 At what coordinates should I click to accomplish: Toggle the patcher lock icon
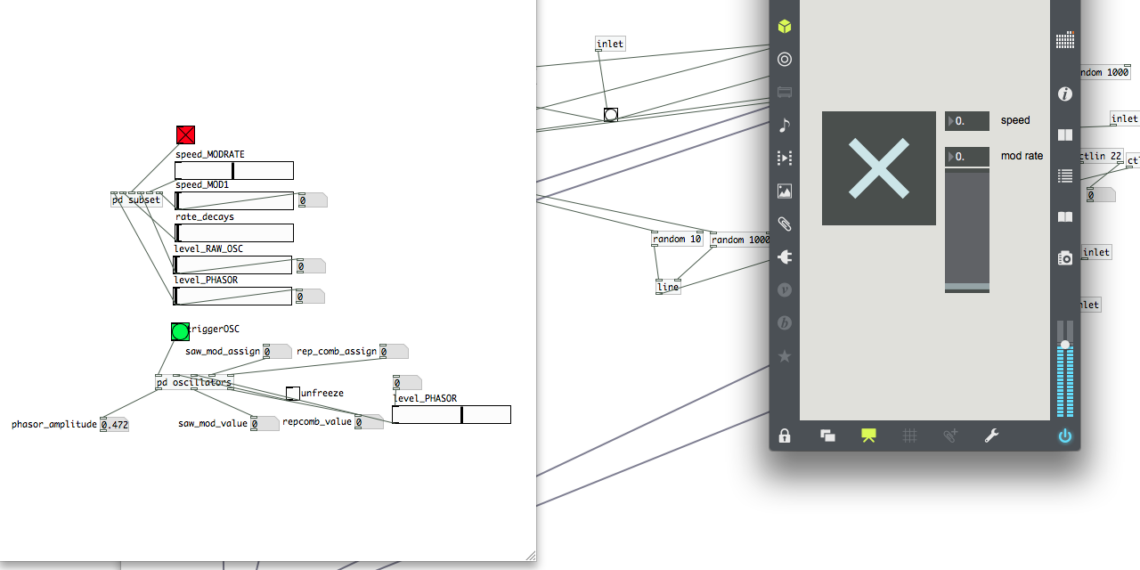pos(785,436)
